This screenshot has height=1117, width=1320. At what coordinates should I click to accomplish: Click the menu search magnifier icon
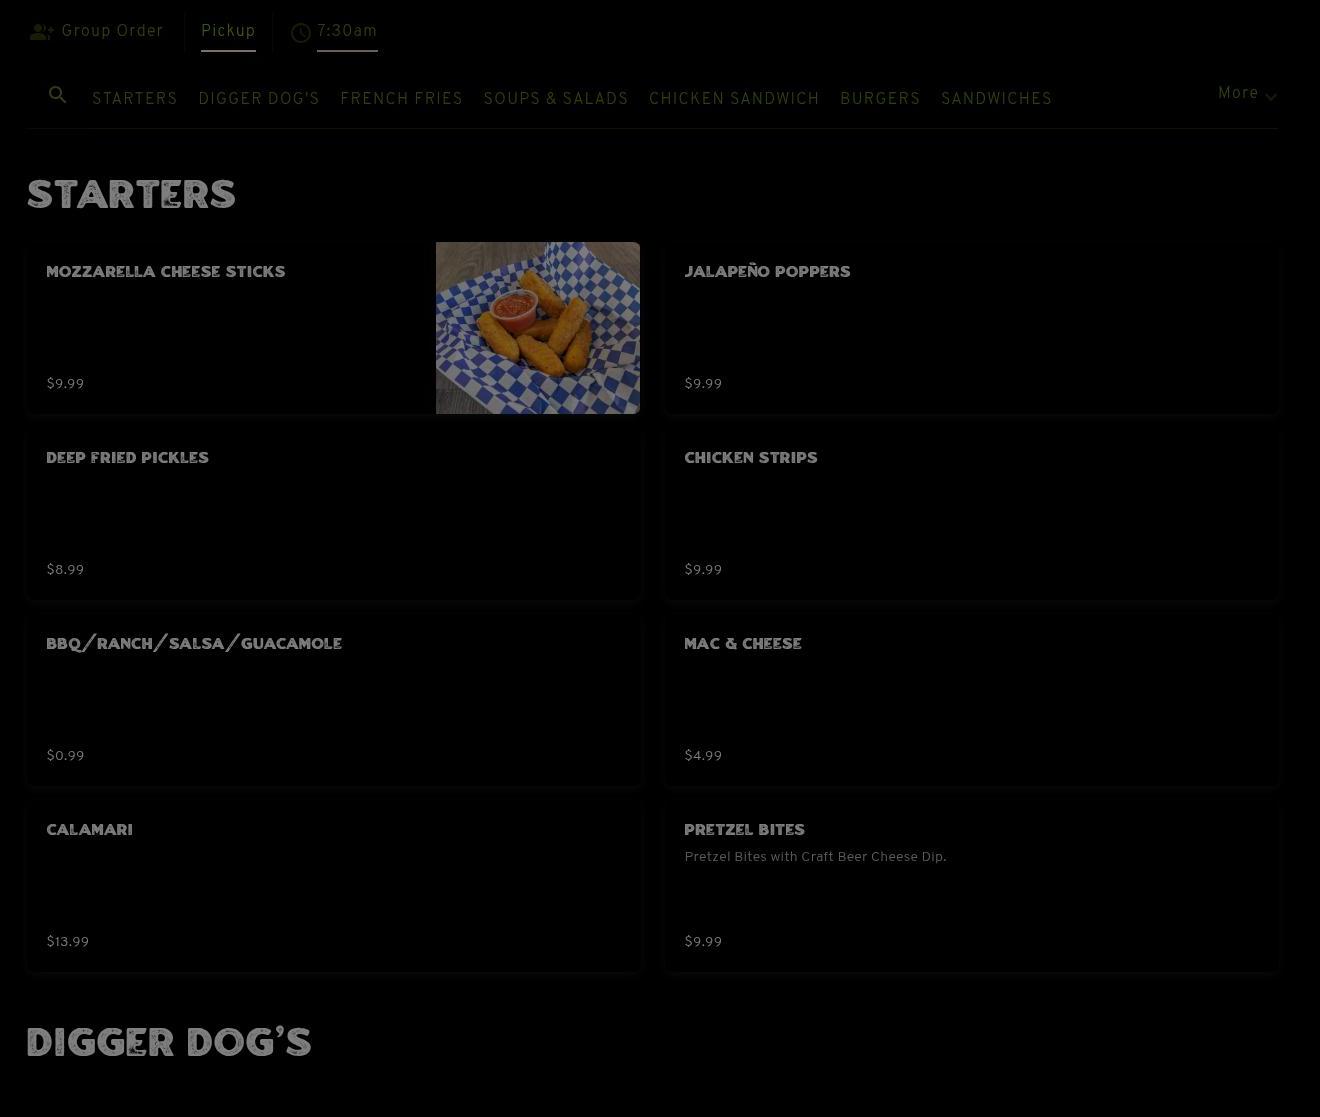click(x=58, y=95)
